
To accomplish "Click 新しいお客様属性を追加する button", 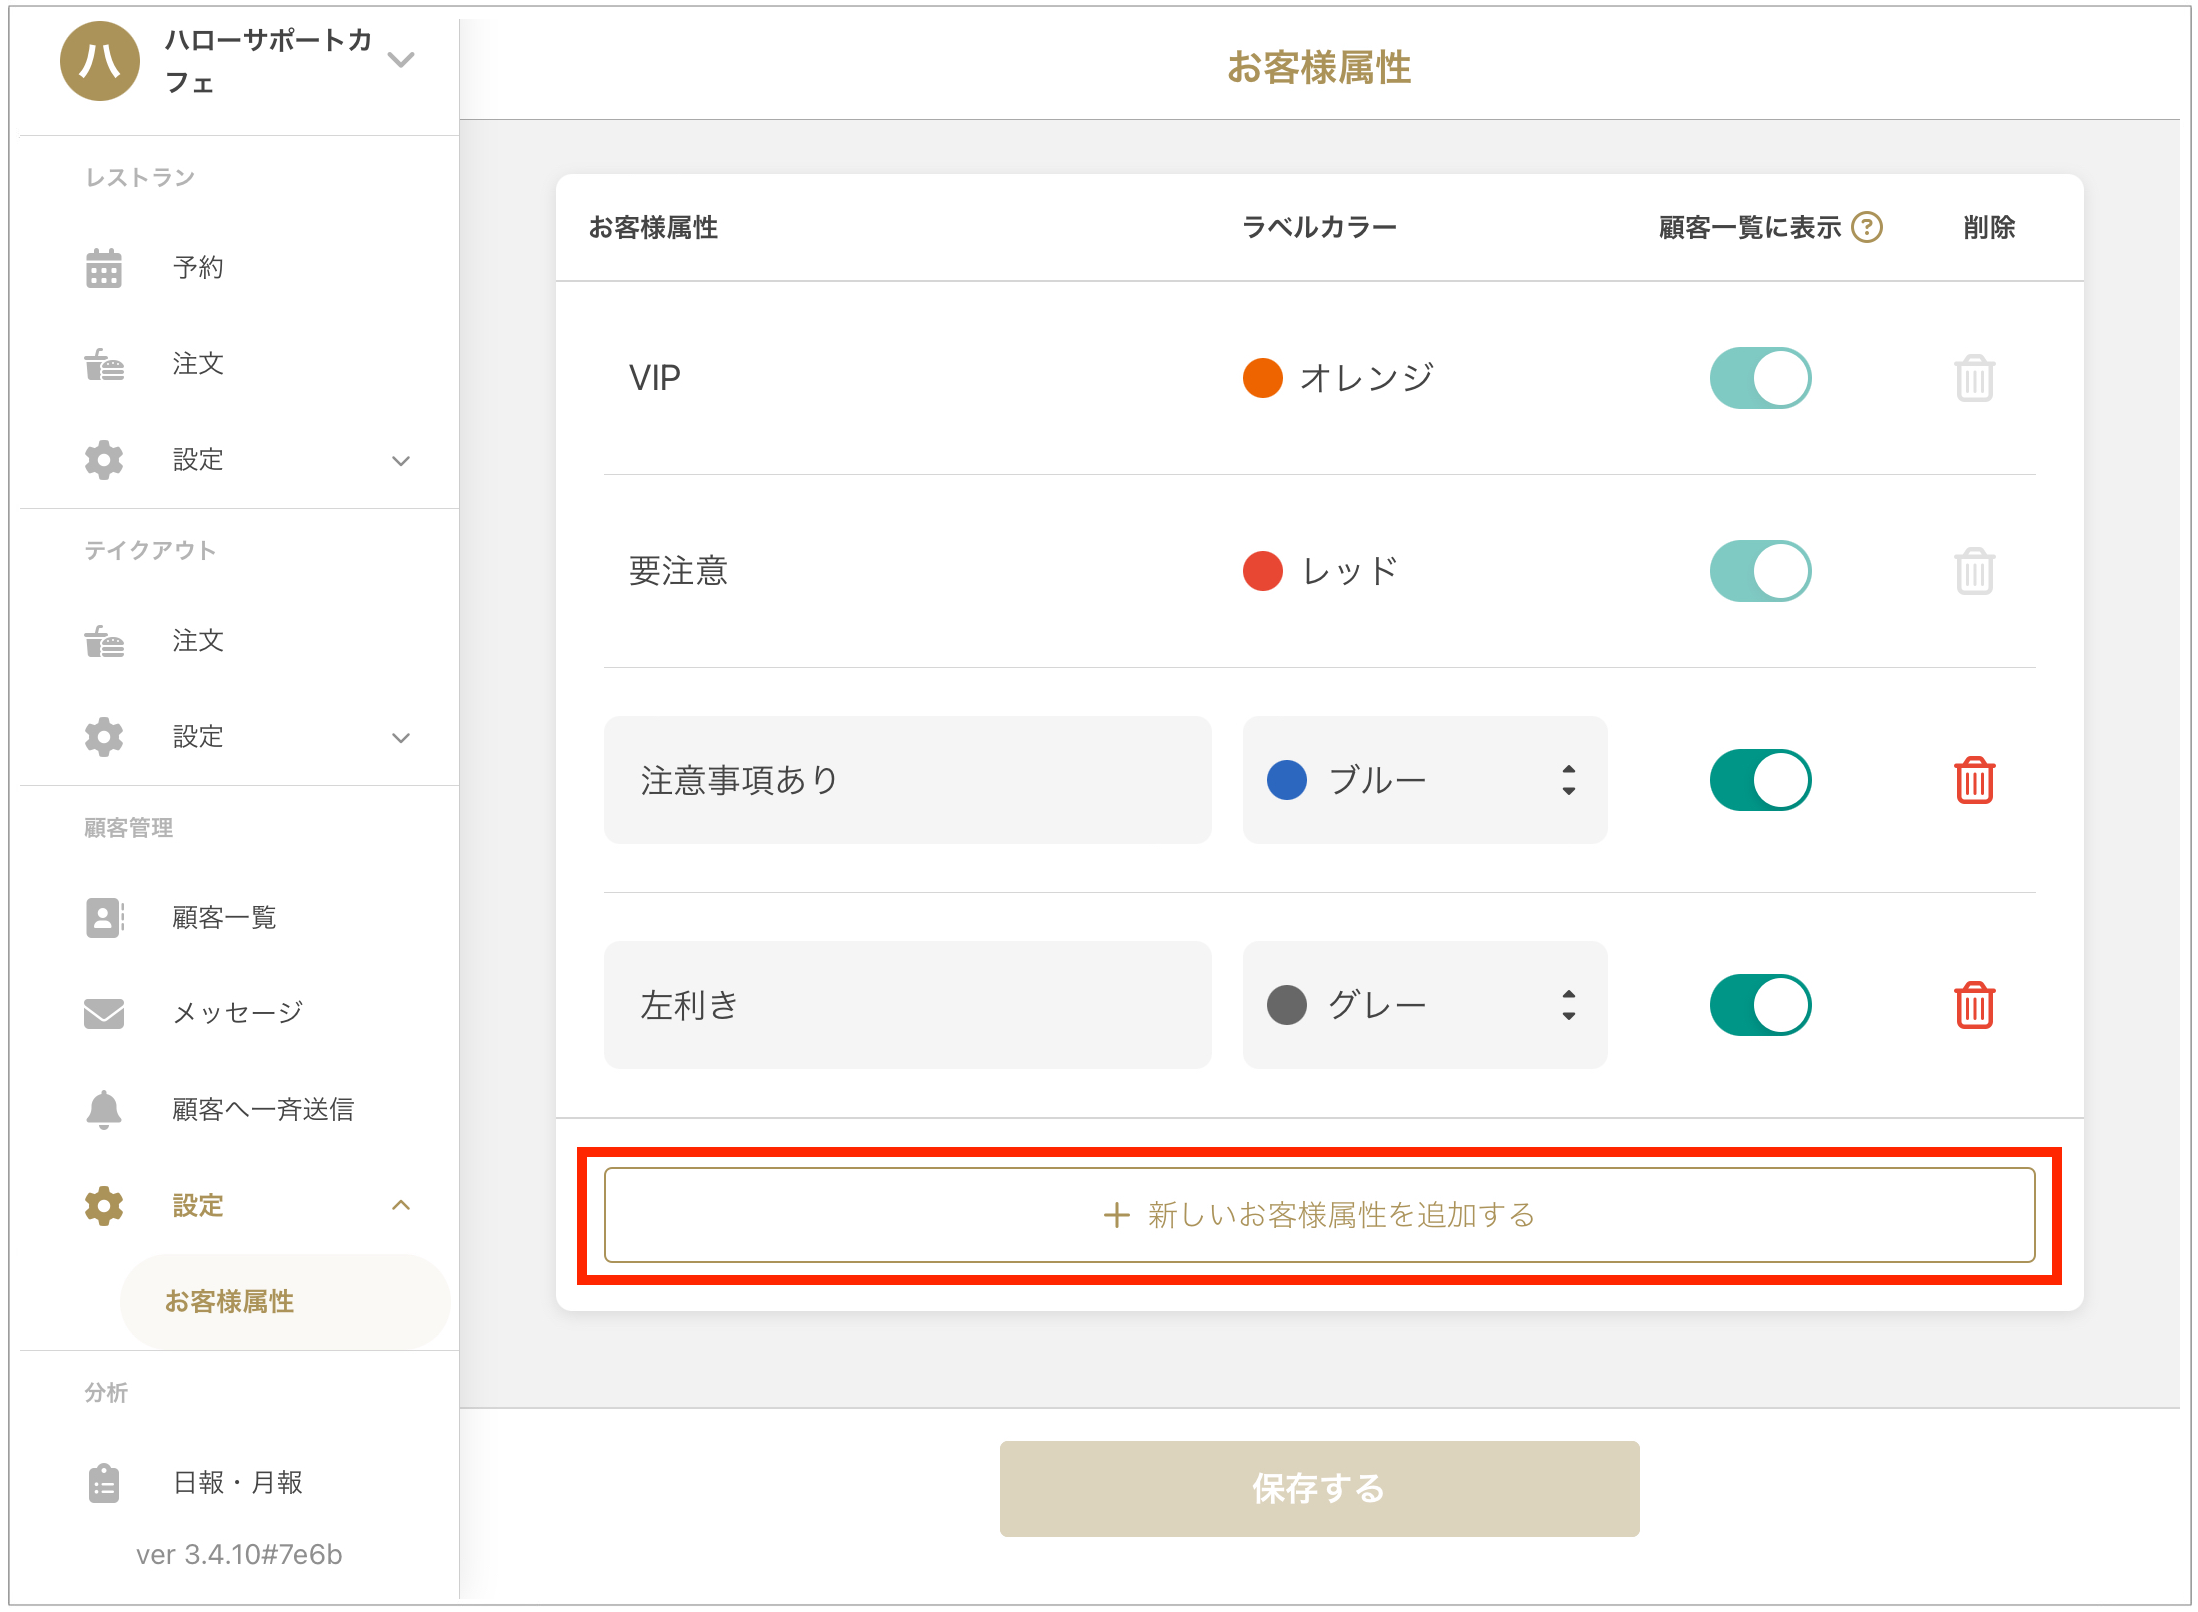I will pos(1319,1215).
